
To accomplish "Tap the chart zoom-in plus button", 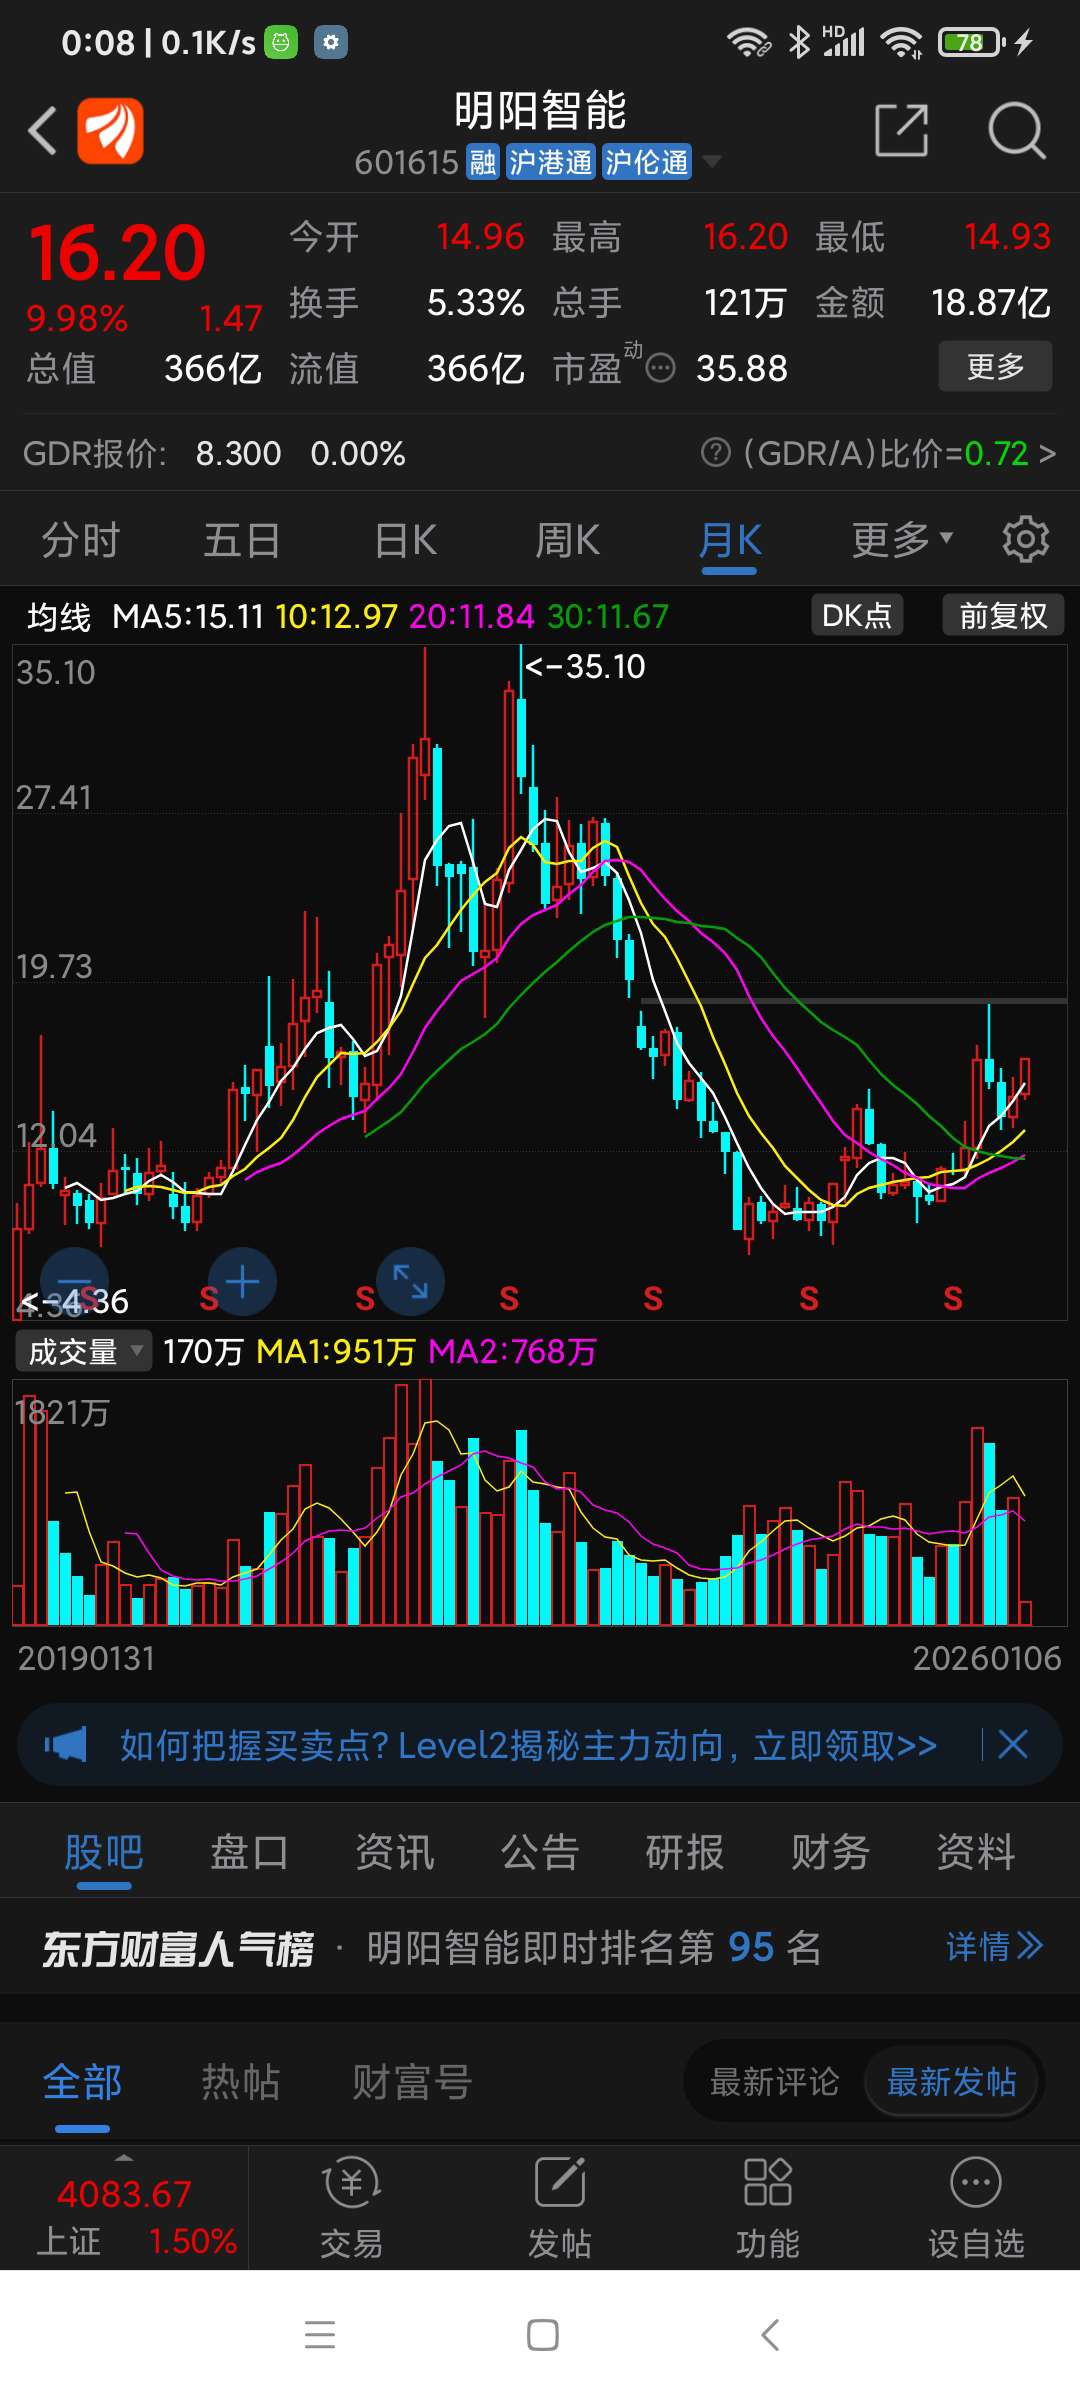I will [x=242, y=1281].
